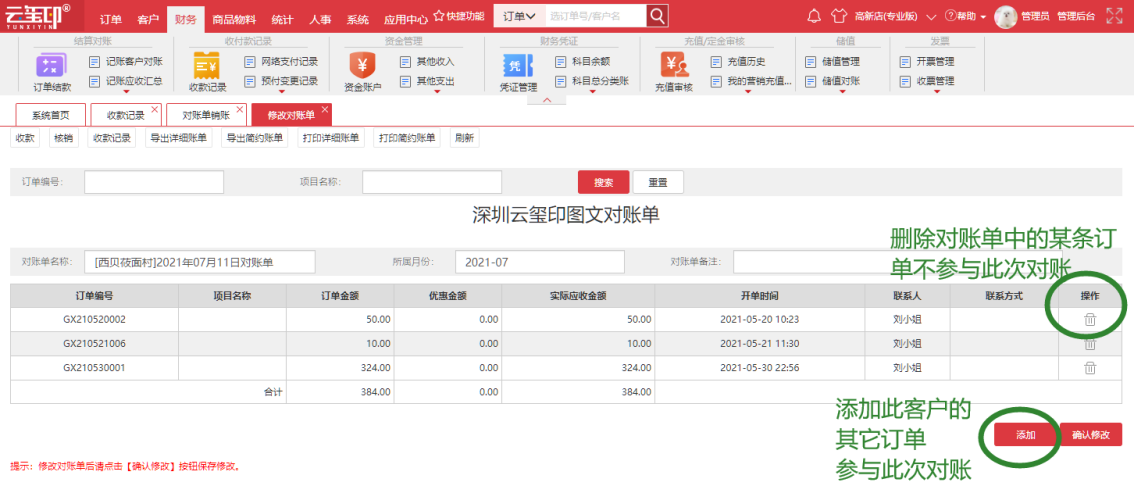1134x493 pixels.
Task: Close the 对账单销账 tab
Action: pos(240,108)
